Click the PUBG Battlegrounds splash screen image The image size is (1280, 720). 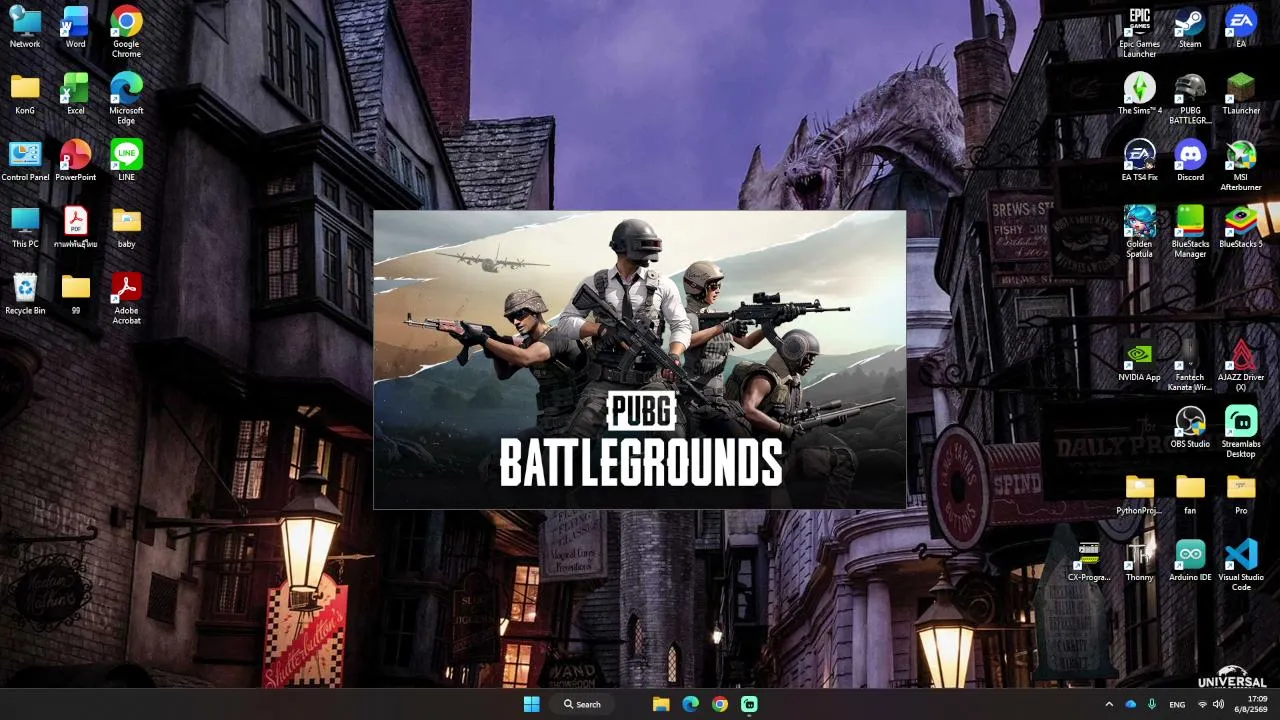click(x=640, y=360)
